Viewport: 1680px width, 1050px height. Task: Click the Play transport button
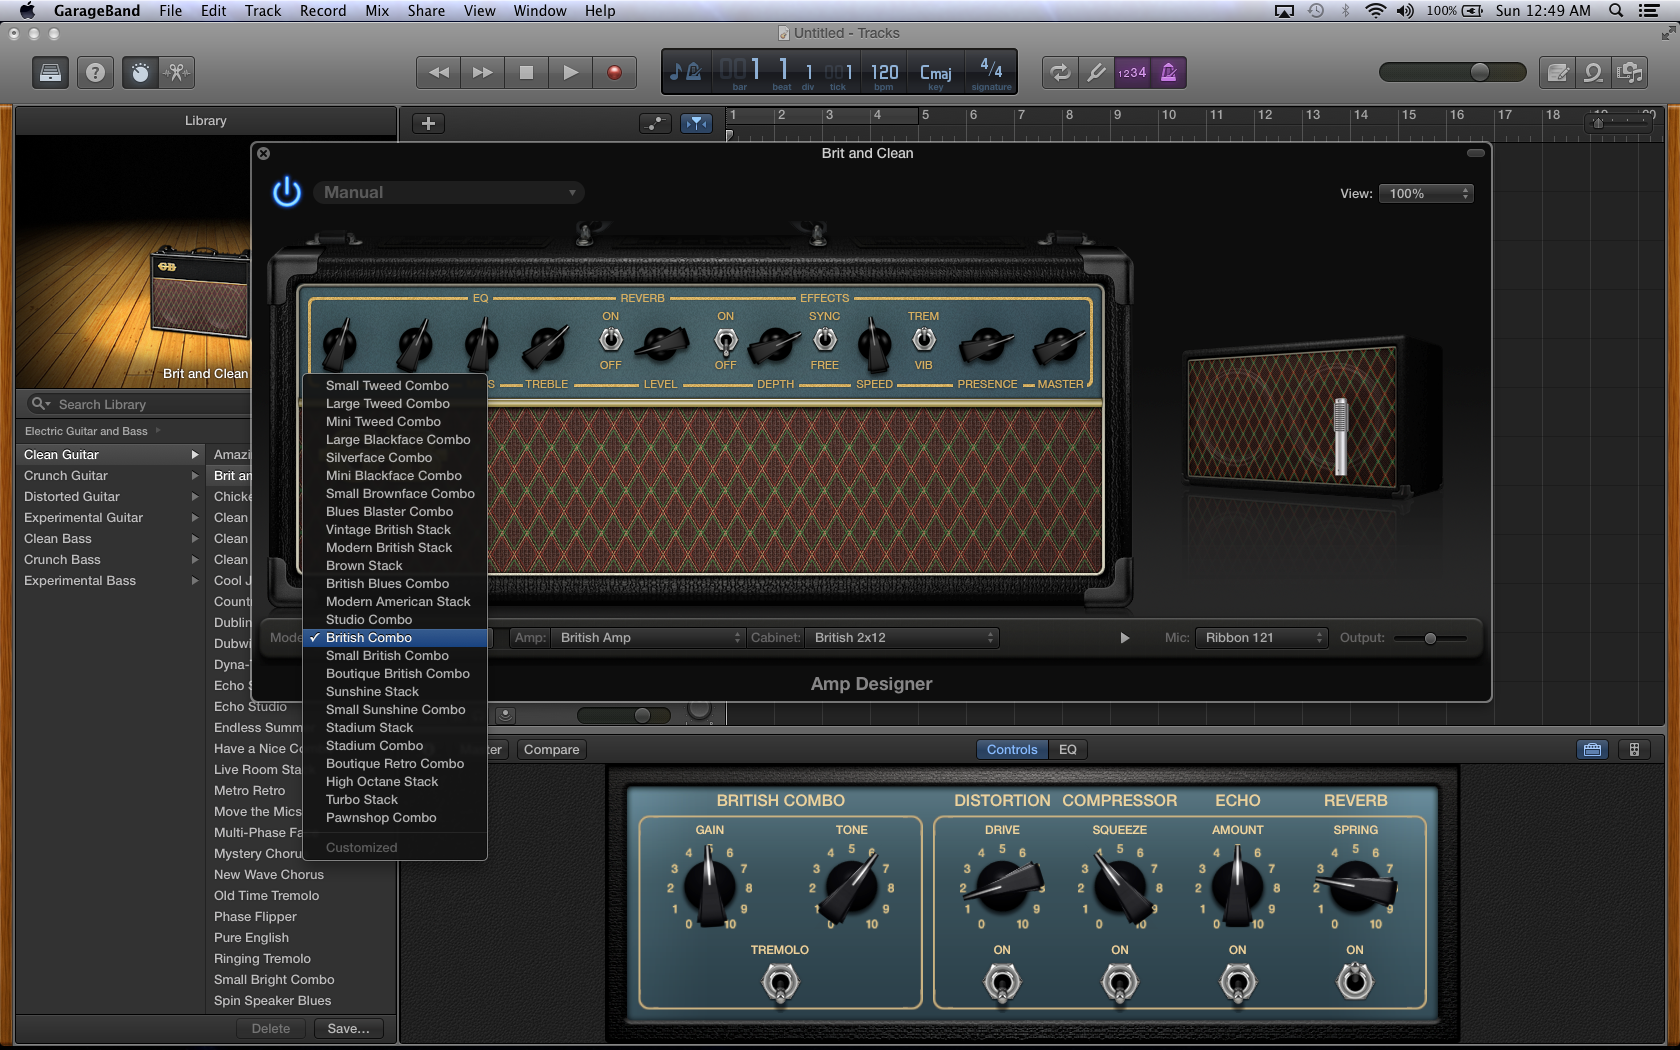570,72
